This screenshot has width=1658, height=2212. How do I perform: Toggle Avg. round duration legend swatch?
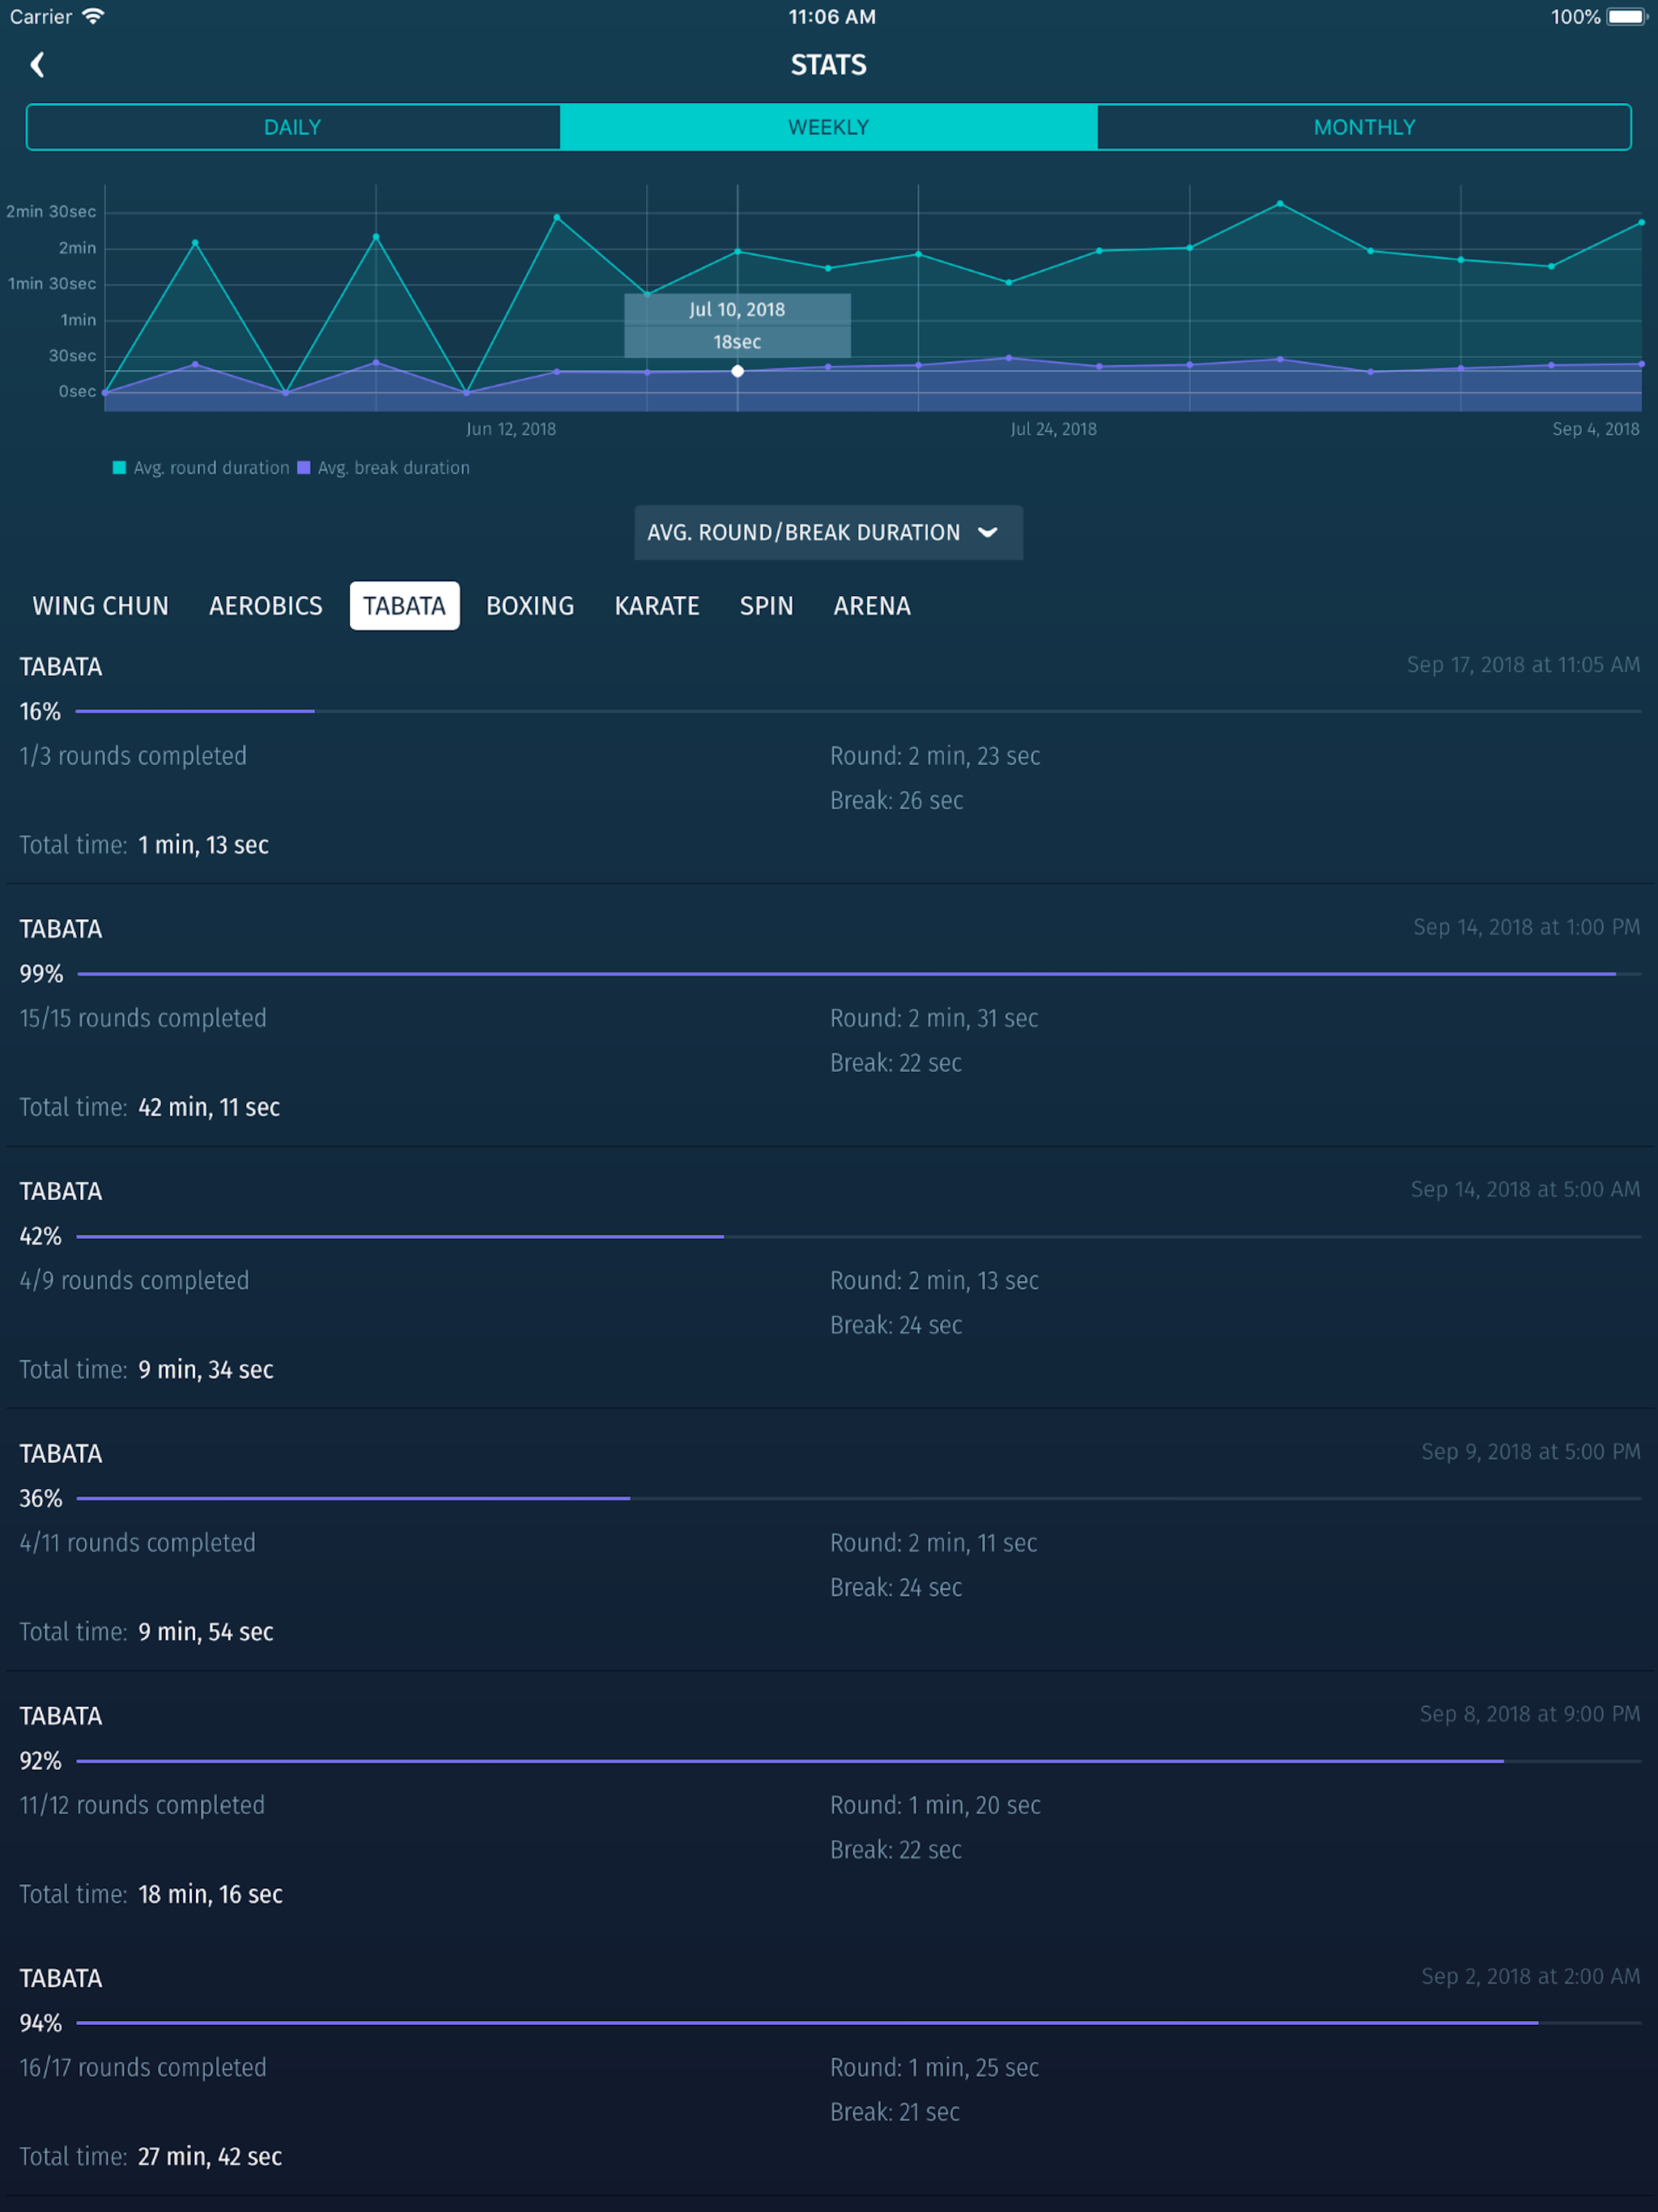(x=120, y=468)
